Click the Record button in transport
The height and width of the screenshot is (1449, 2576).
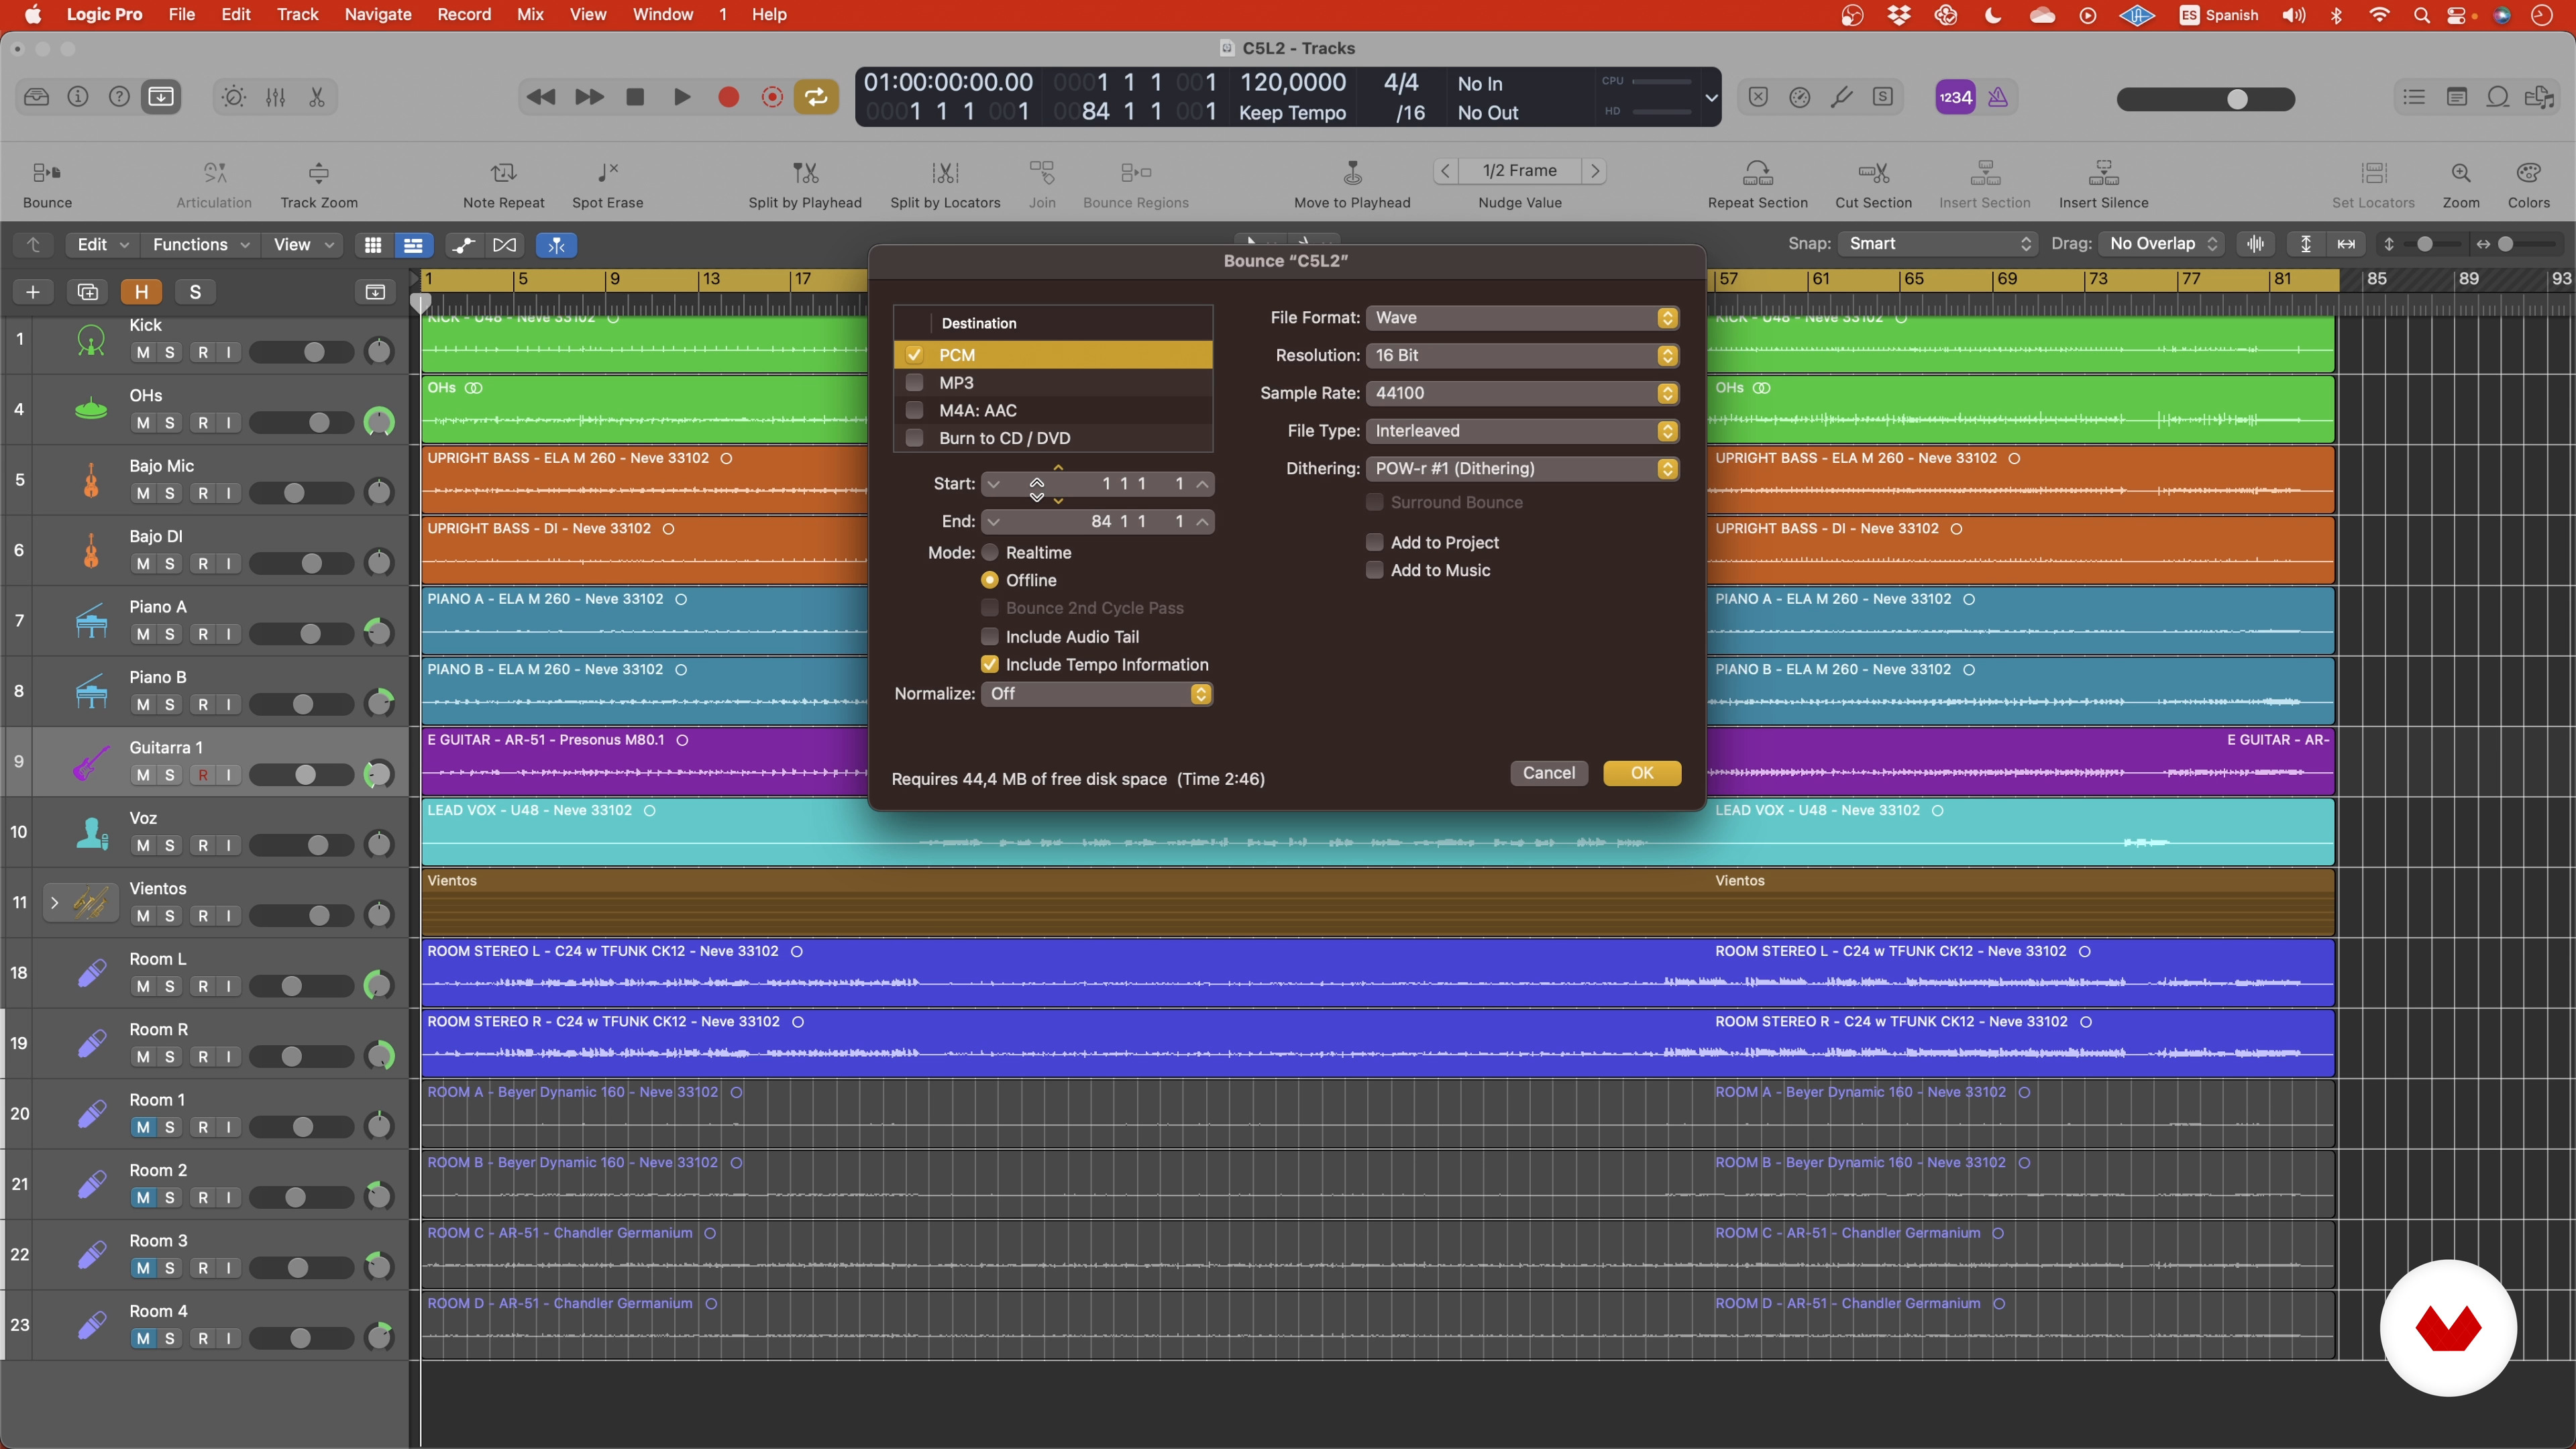coord(729,97)
